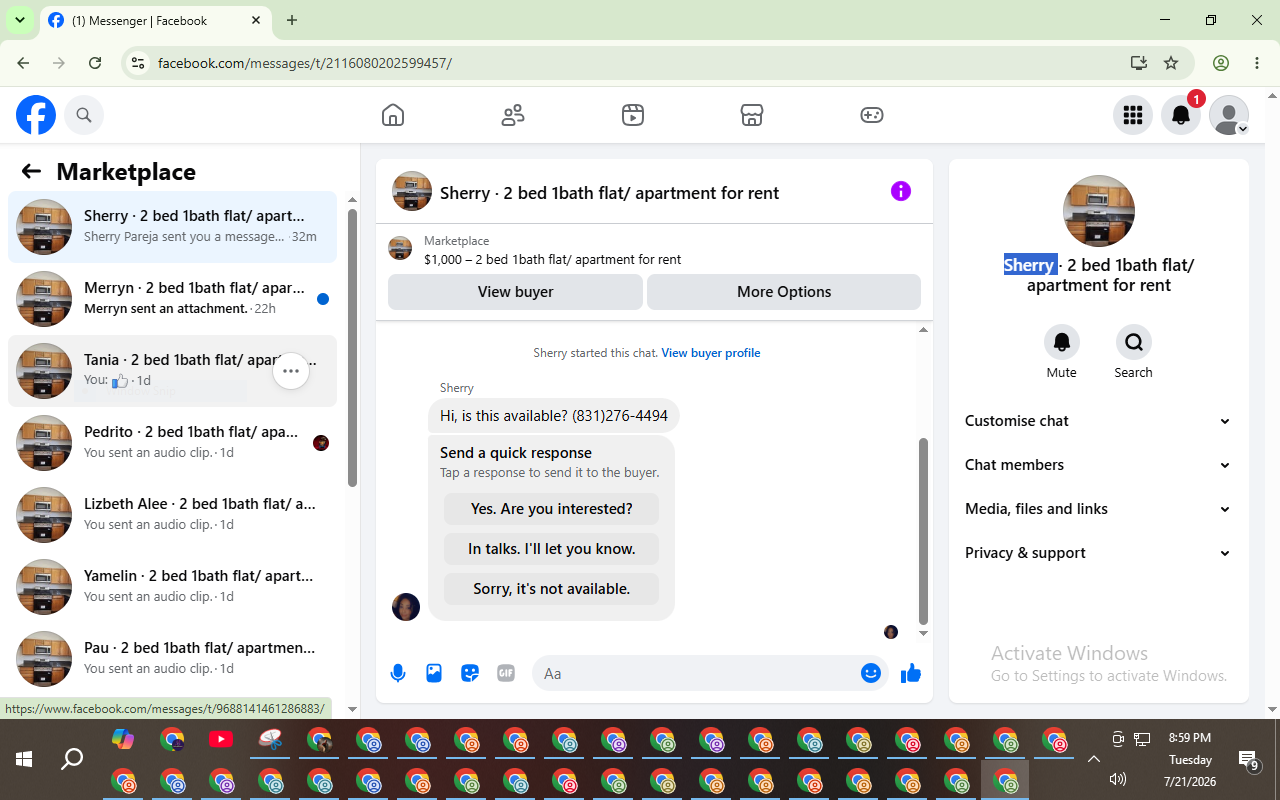Viewport: 1280px width, 800px height.
Task: Open the Windows taskbar search
Action: 72,759
